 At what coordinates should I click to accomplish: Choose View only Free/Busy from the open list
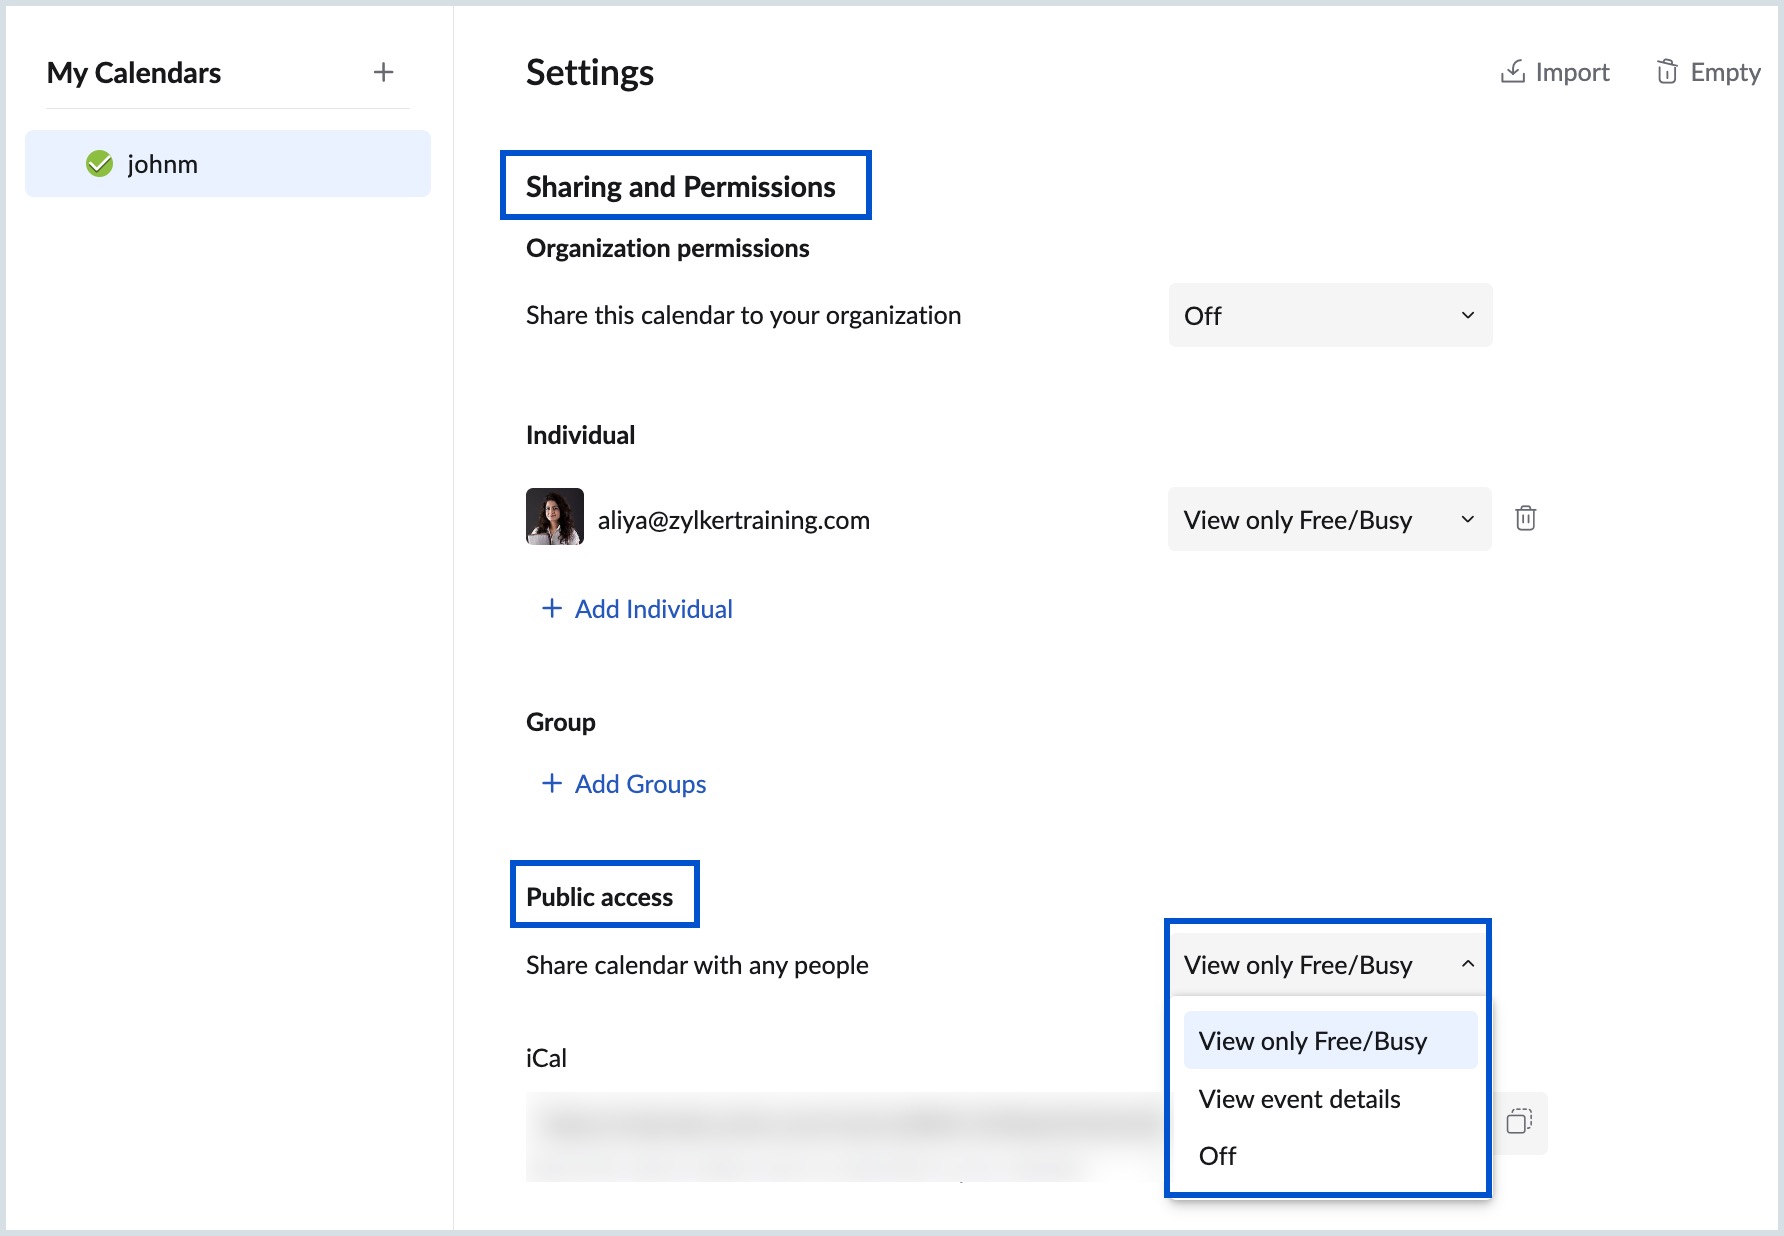tap(1312, 1041)
